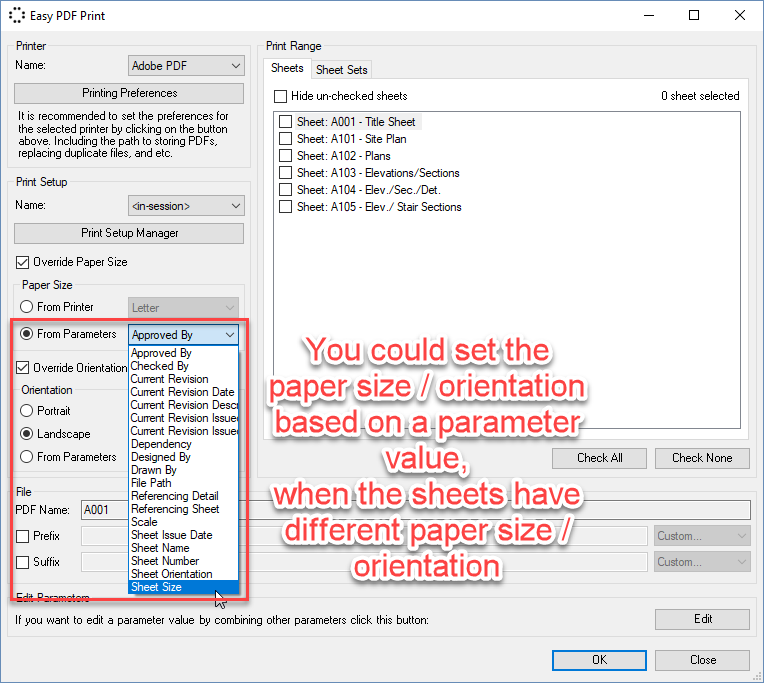Select the Landscape orientation radio
The height and width of the screenshot is (683, 764).
pos(26,434)
